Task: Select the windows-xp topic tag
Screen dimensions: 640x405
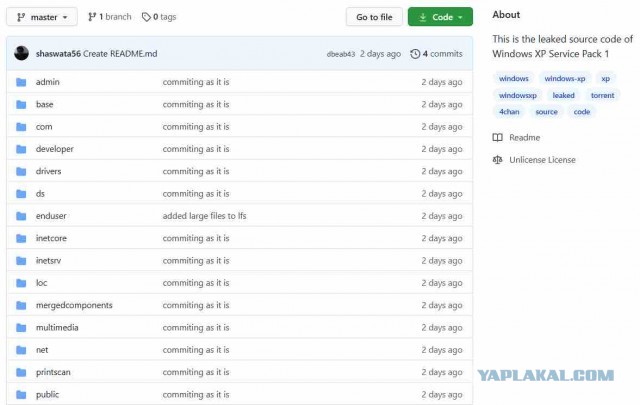Action: [x=564, y=78]
